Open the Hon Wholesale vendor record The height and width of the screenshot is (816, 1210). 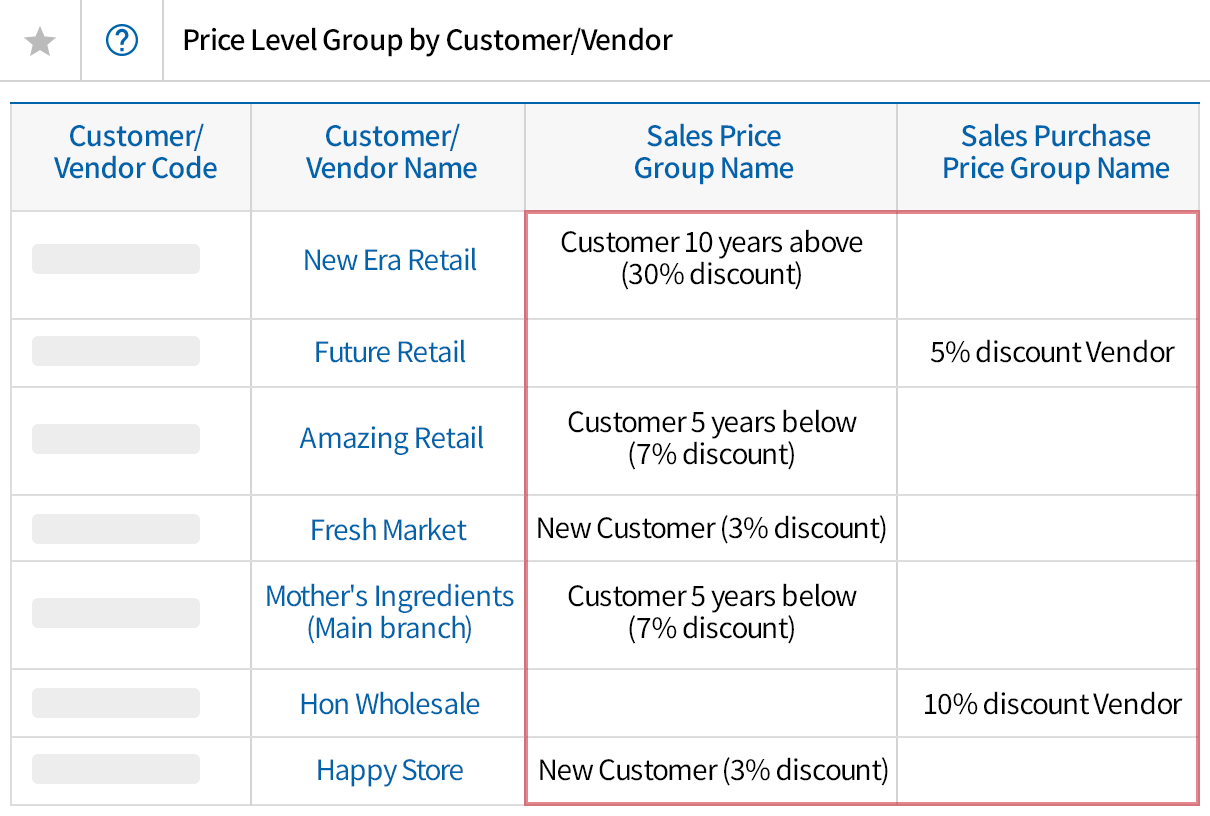coord(389,703)
